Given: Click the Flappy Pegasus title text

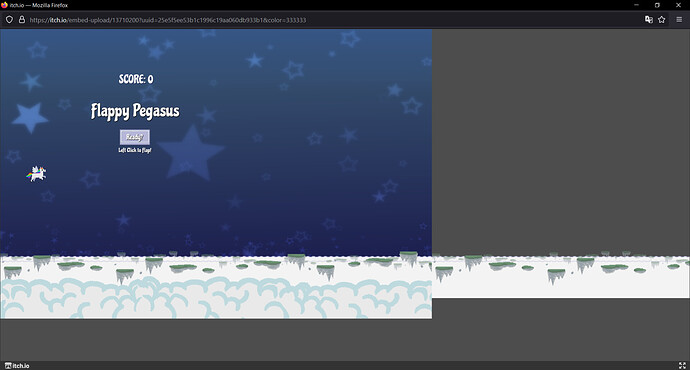Looking at the screenshot, I should [x=135, y=111].
